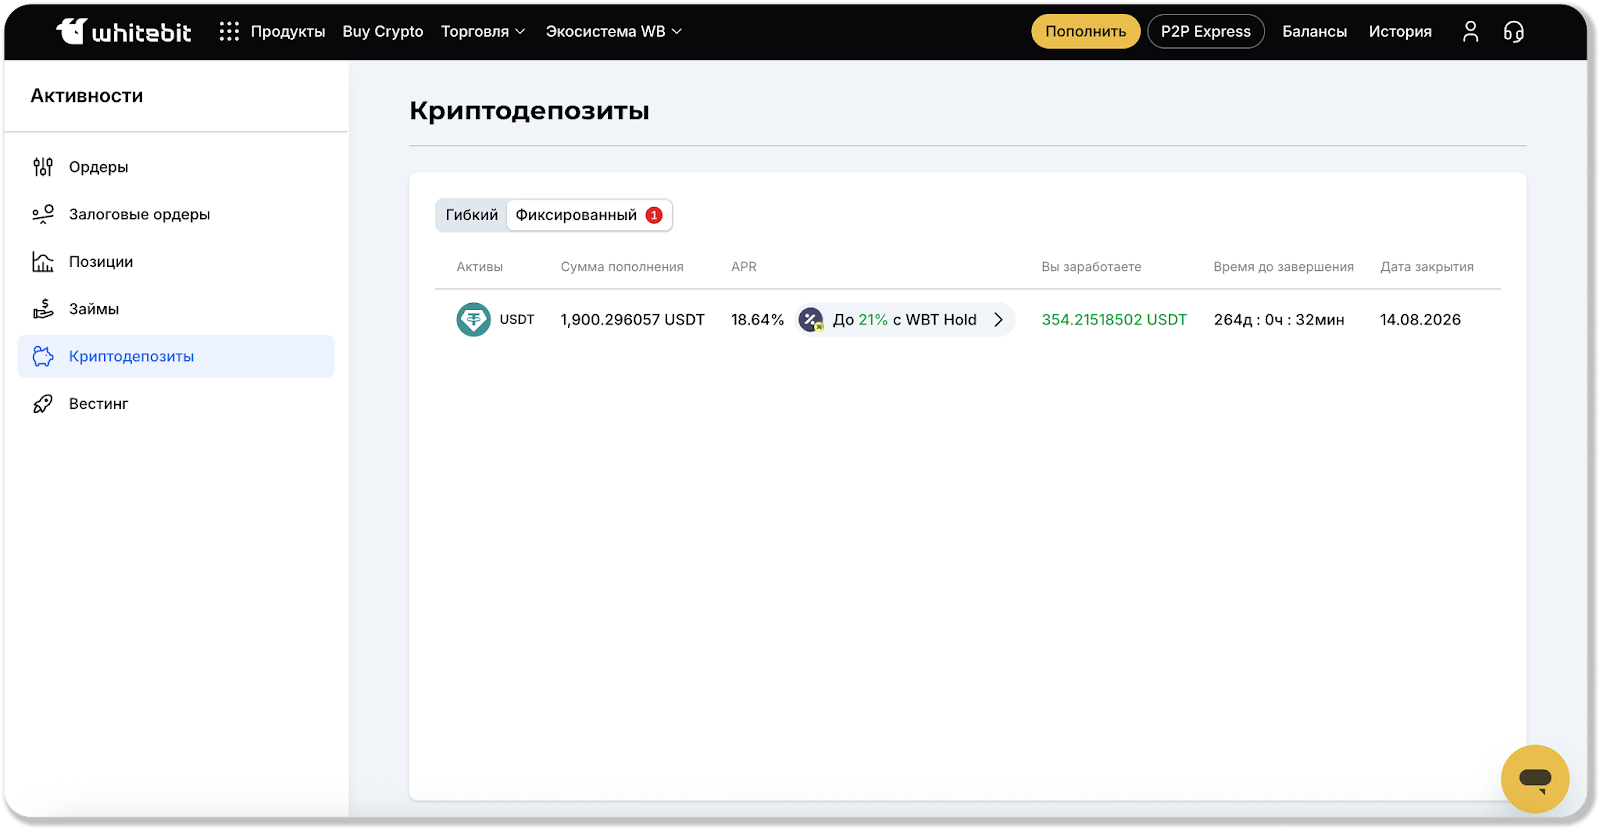Click the WhiteBIT logo
Viewport: 1600px width, 830px height.
pyautogui.click(x=123, y=32)
